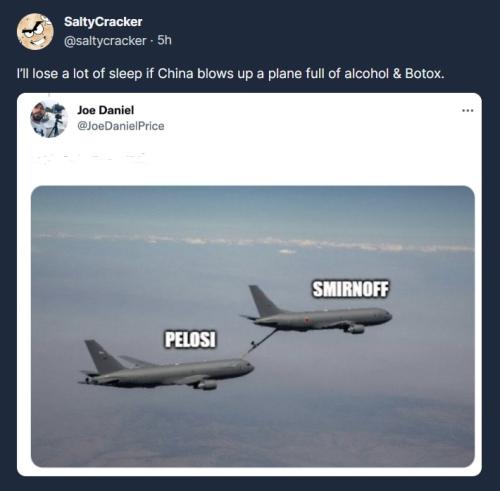Click the upper tanker plane in image
The height and width of the screenshot is (491, 500).
[x=316, y=312]
